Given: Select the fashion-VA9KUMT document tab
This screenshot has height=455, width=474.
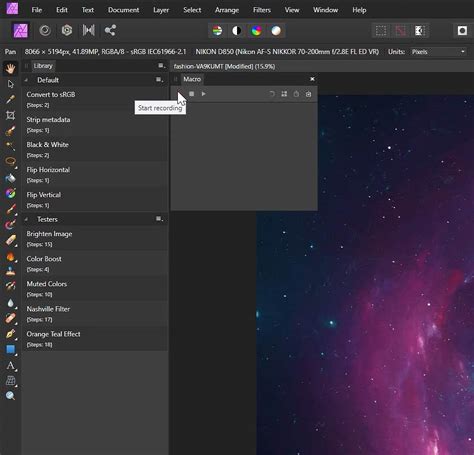Looking at the screenshot, I should [224, 66].
